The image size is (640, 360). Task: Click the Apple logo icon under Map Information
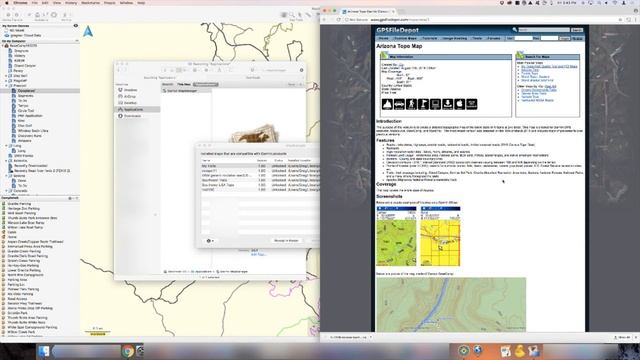[x=460, y=104]
